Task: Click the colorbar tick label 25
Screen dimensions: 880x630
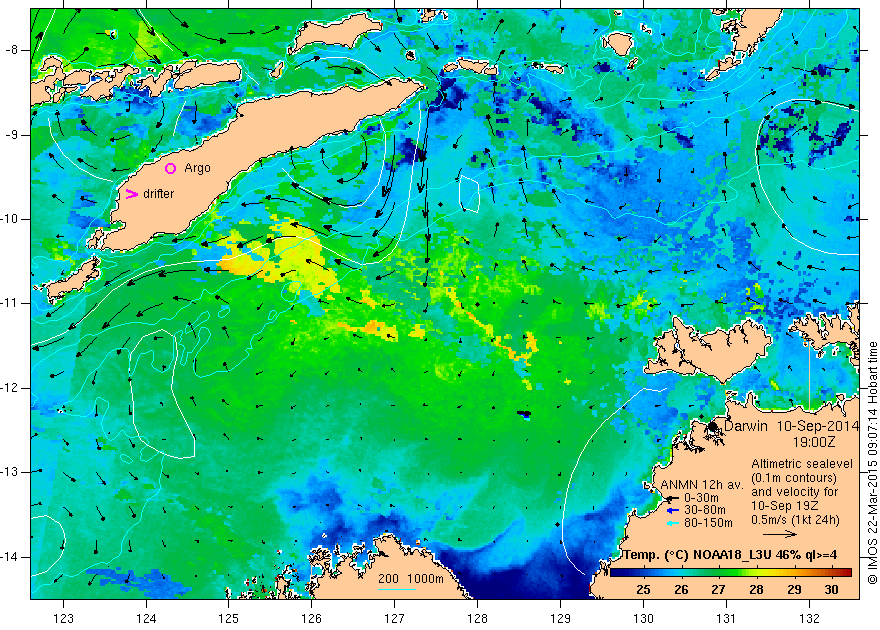Action: point(643,590)
